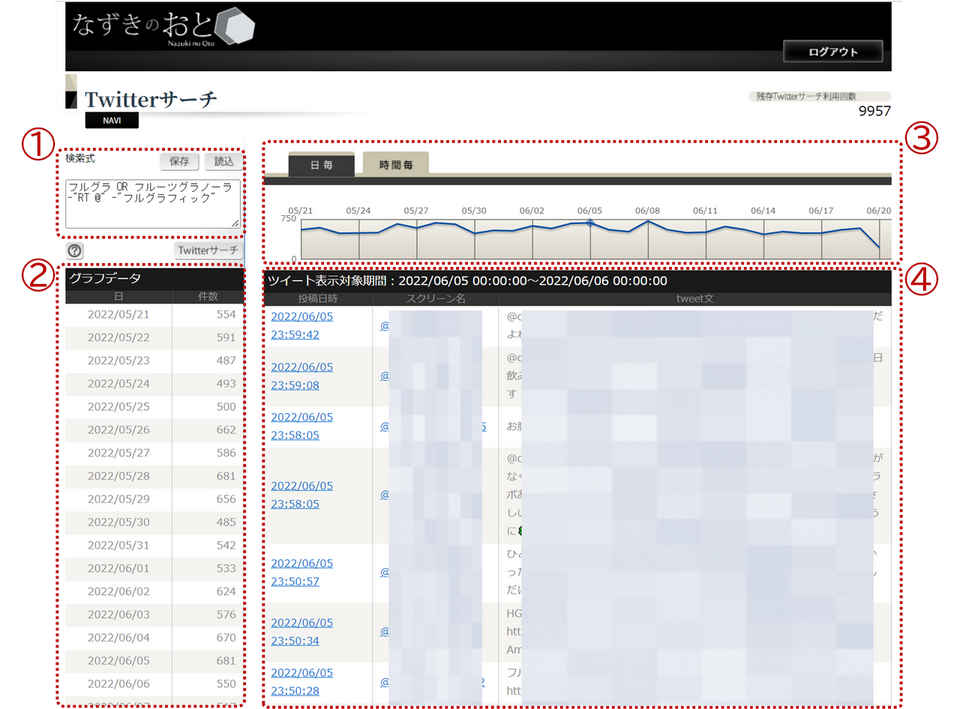Screen dimensions: 960x709
Task: Open tweet posted 2022/06/05 23:50:34
Action: tap(302, 631)
